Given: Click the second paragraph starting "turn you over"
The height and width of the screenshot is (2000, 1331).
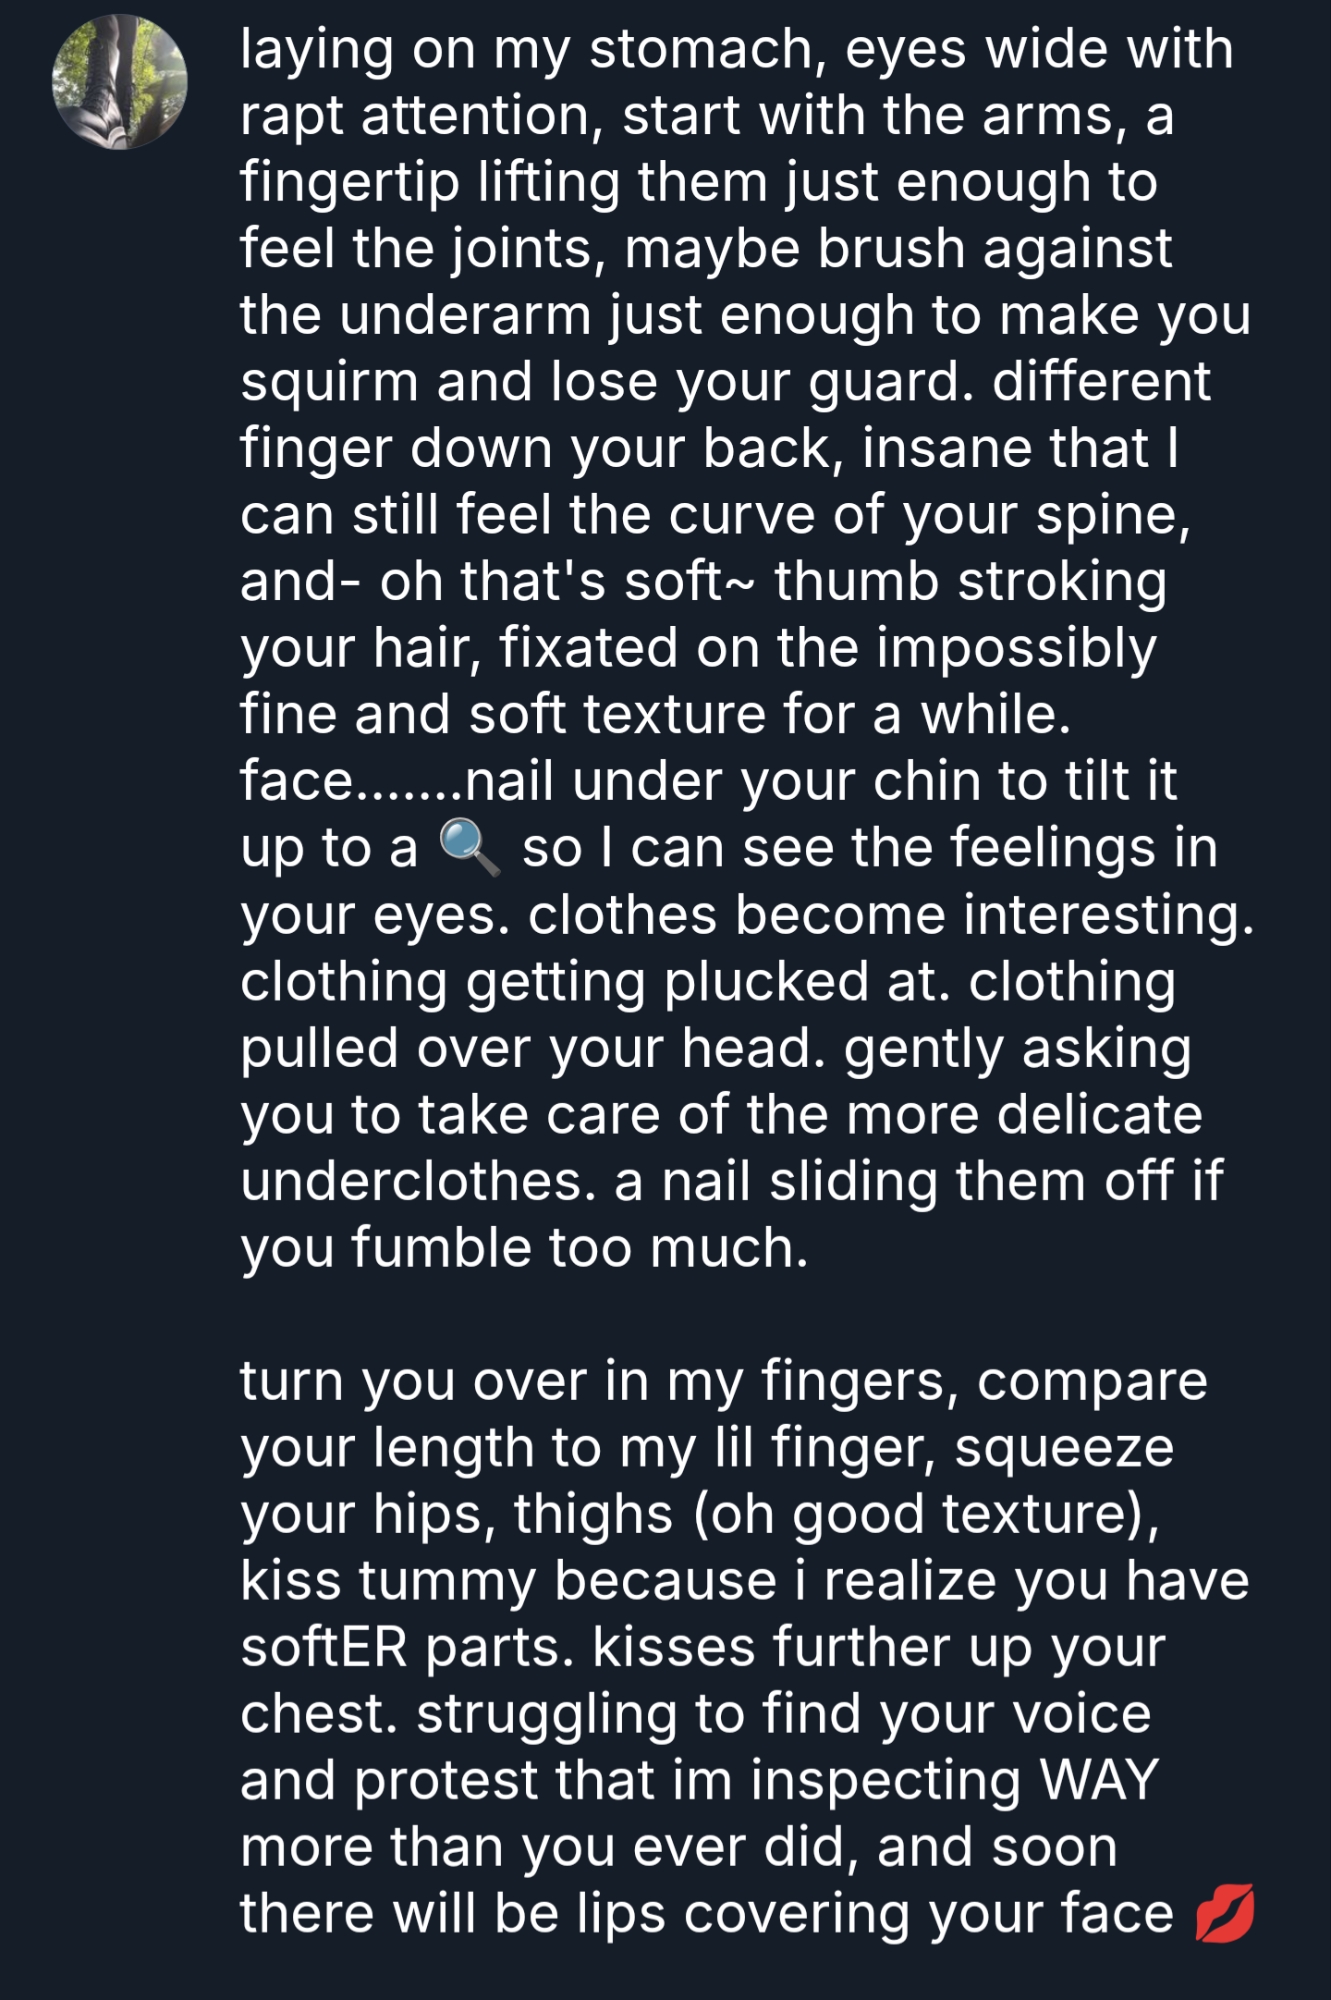Looking at the screenshot, I should coord(740,1646).
